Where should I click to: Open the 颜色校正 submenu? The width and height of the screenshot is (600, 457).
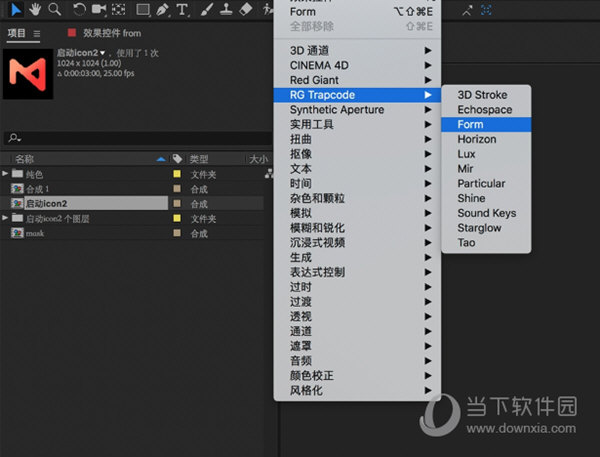[x=357, y=376]
